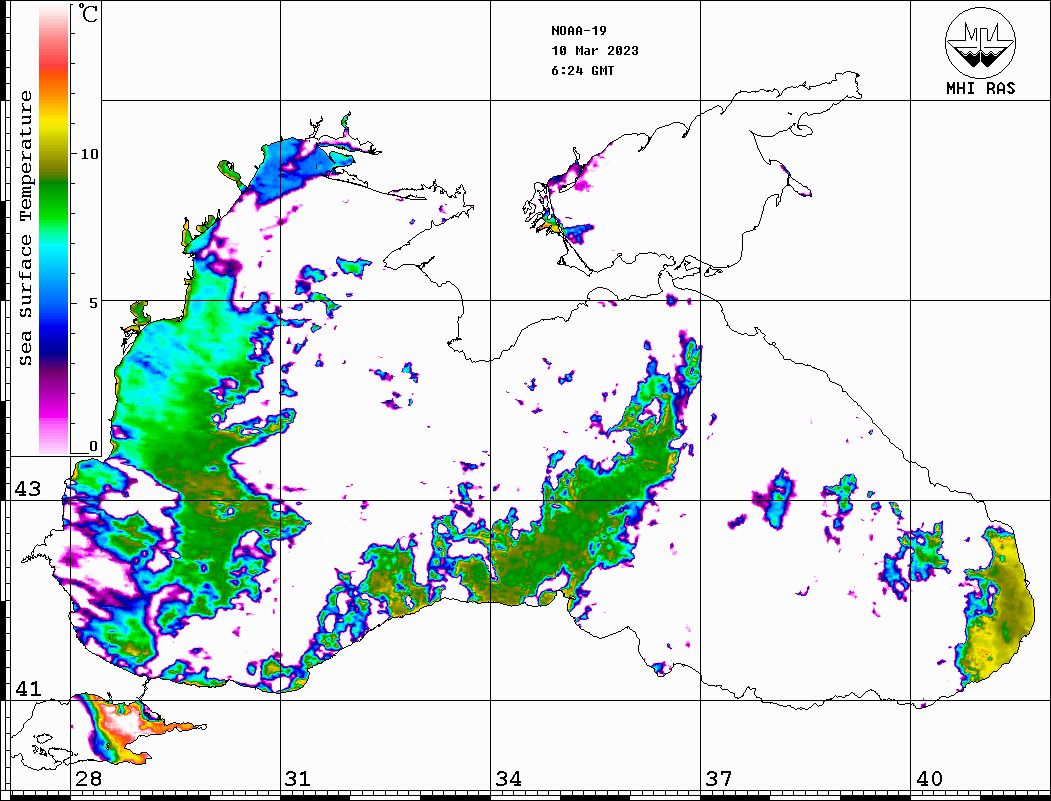Click the longitude label 34

(x=509, y=779)
